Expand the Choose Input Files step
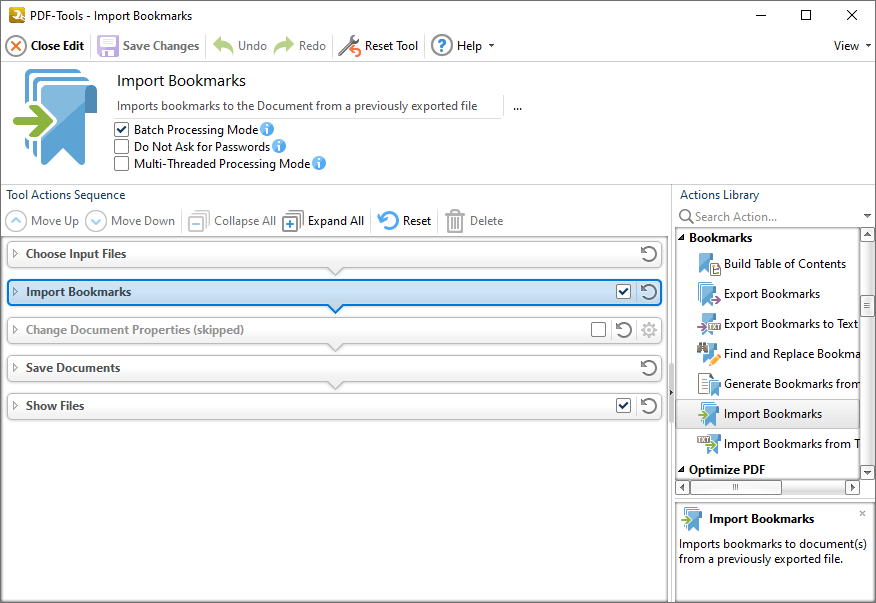The height and width of the screenshot is (603, 876). 16,254
